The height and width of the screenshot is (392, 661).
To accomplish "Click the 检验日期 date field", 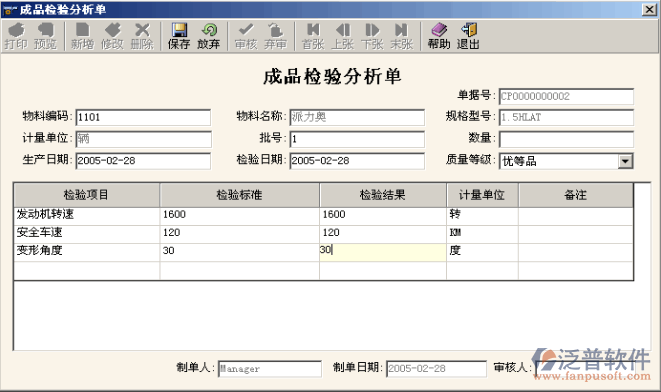I will [357, 161].
